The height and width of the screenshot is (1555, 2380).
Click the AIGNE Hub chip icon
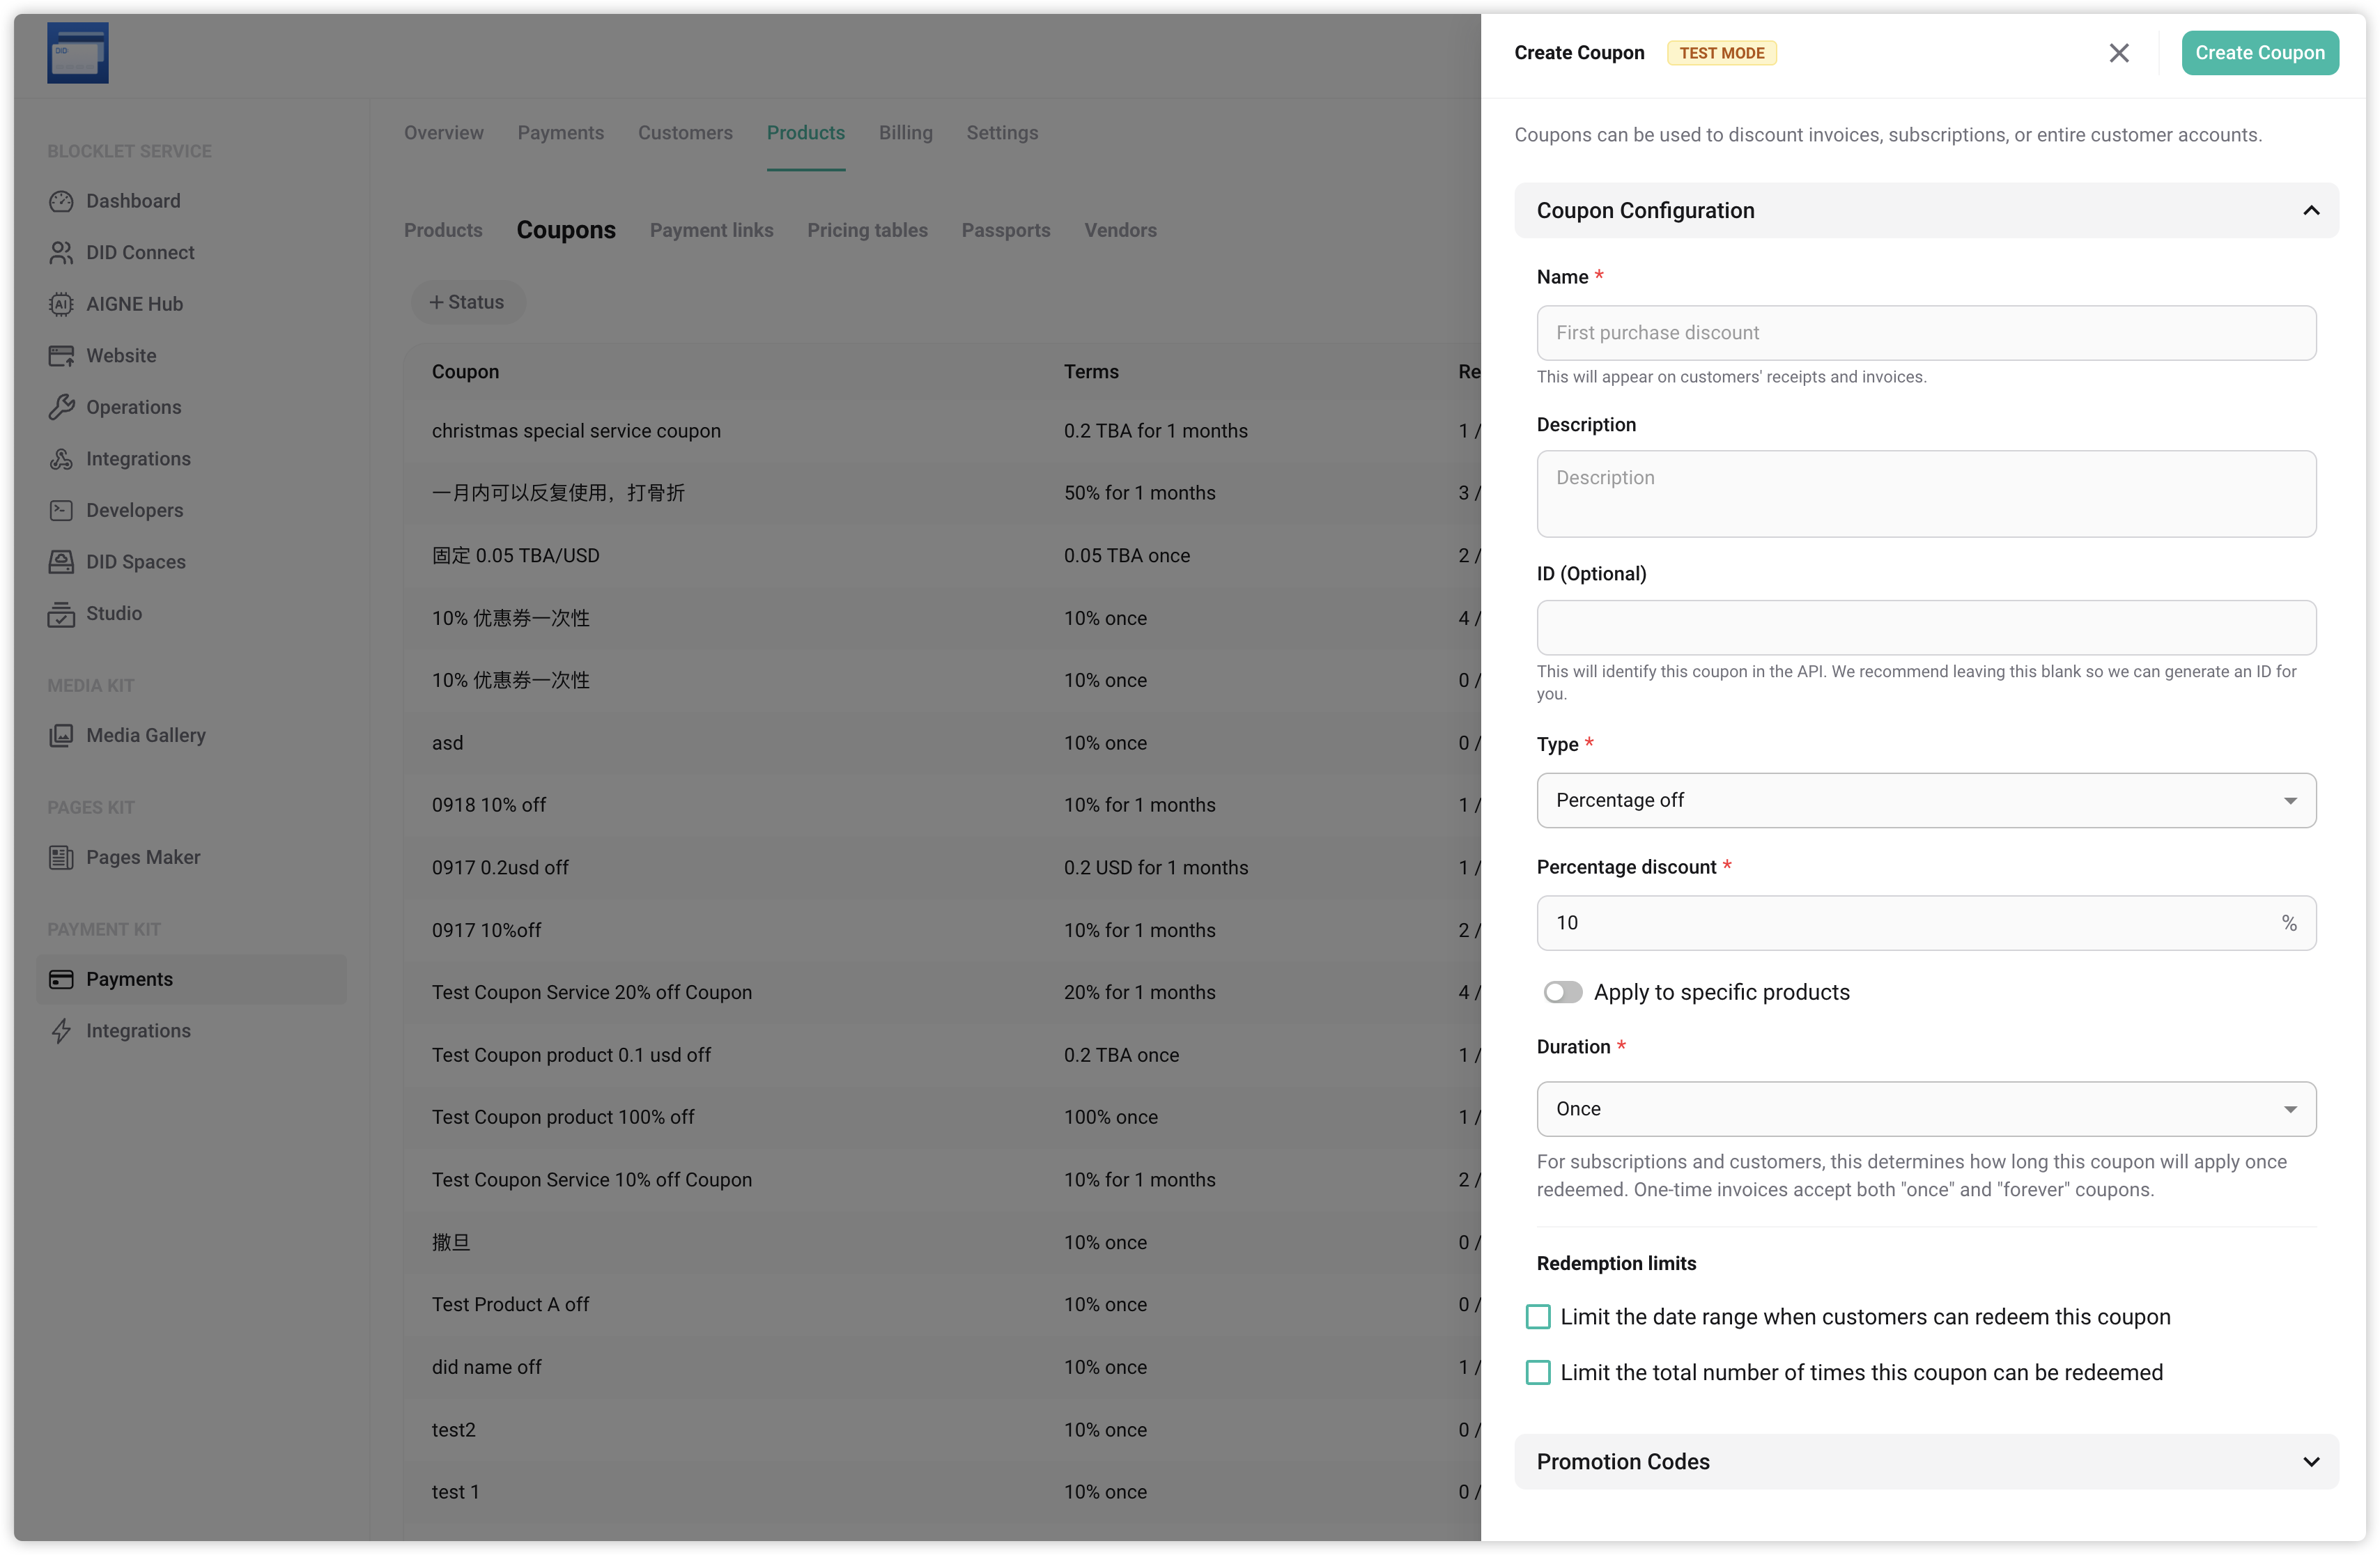61,304
